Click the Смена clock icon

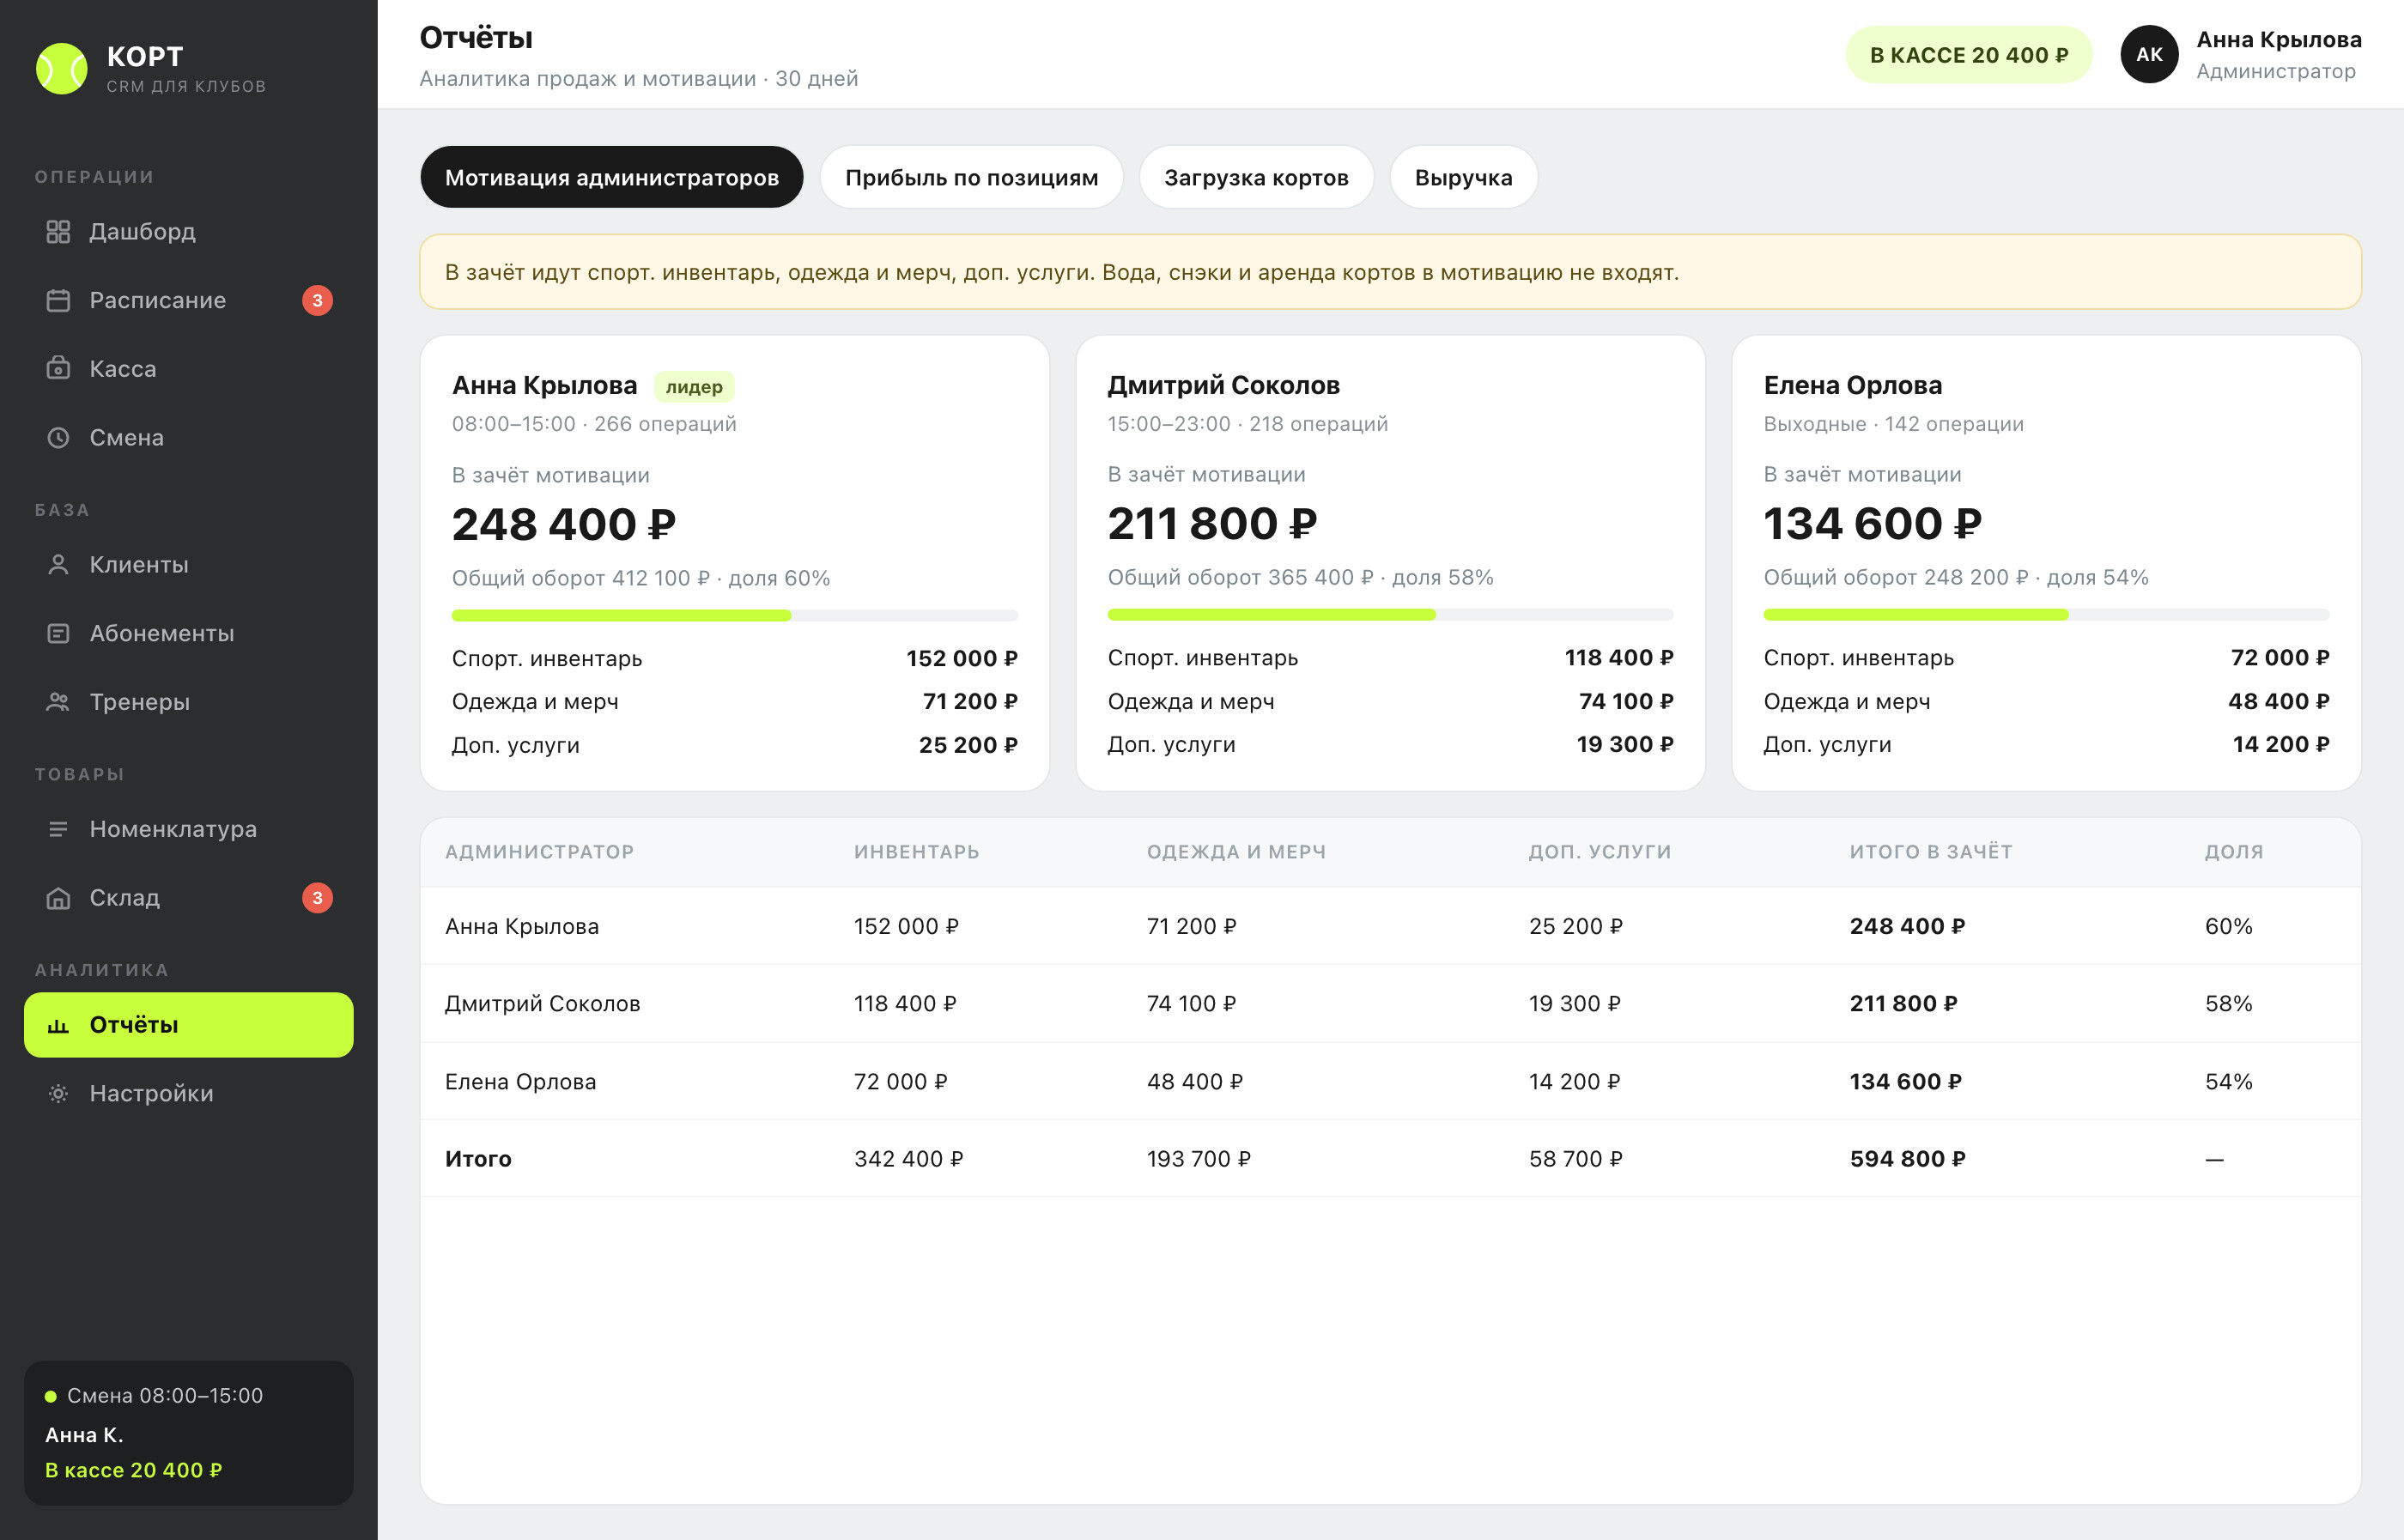click(x=58, y=437)
